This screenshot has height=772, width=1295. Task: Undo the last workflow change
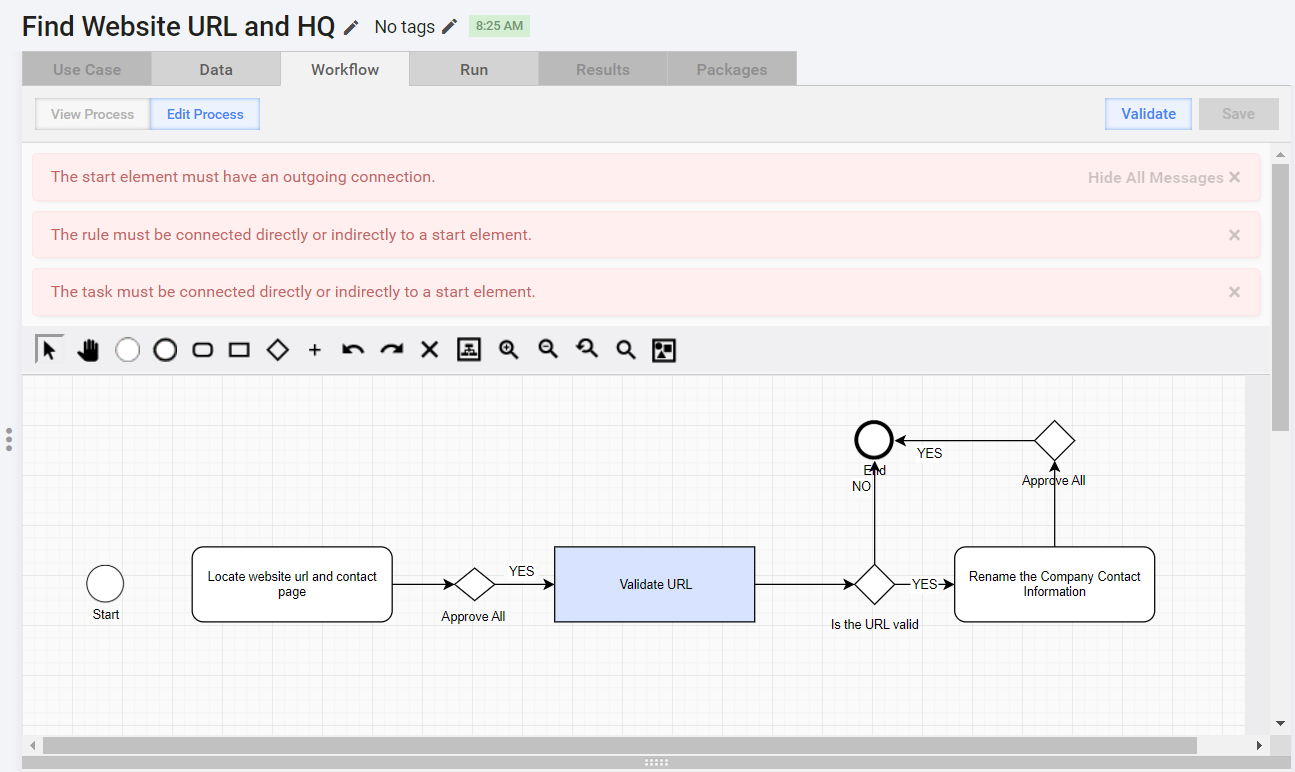(x=353, y=350)
